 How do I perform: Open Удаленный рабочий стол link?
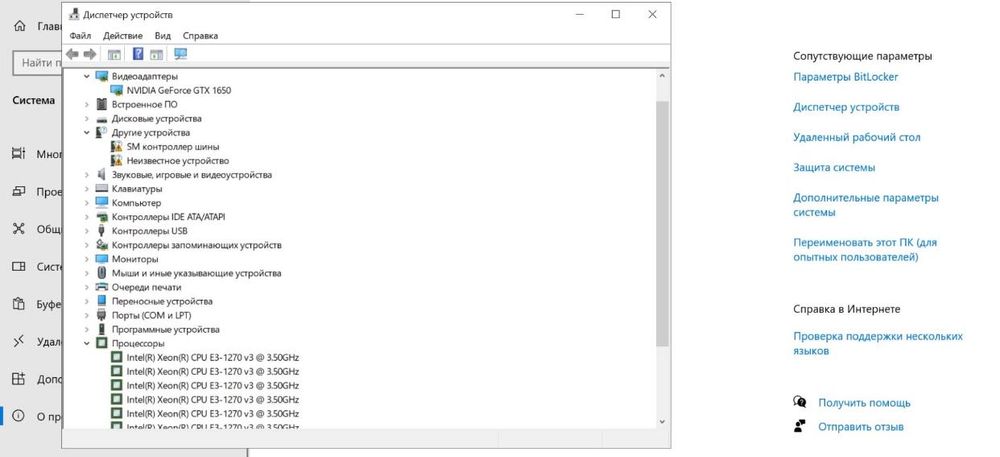point(857,137)
